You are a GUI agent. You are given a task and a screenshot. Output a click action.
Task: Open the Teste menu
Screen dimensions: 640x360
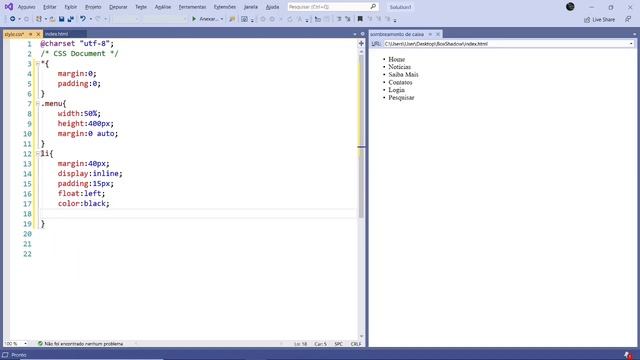click(141, 7)
